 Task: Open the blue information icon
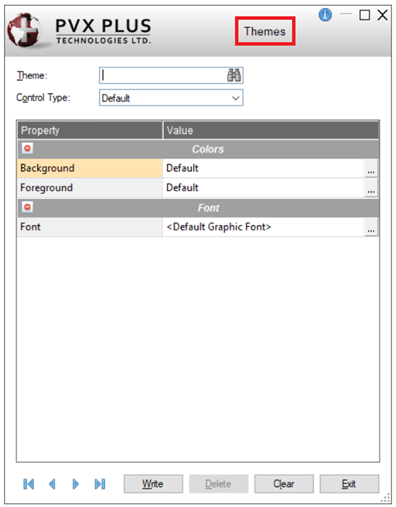[325, 15]
